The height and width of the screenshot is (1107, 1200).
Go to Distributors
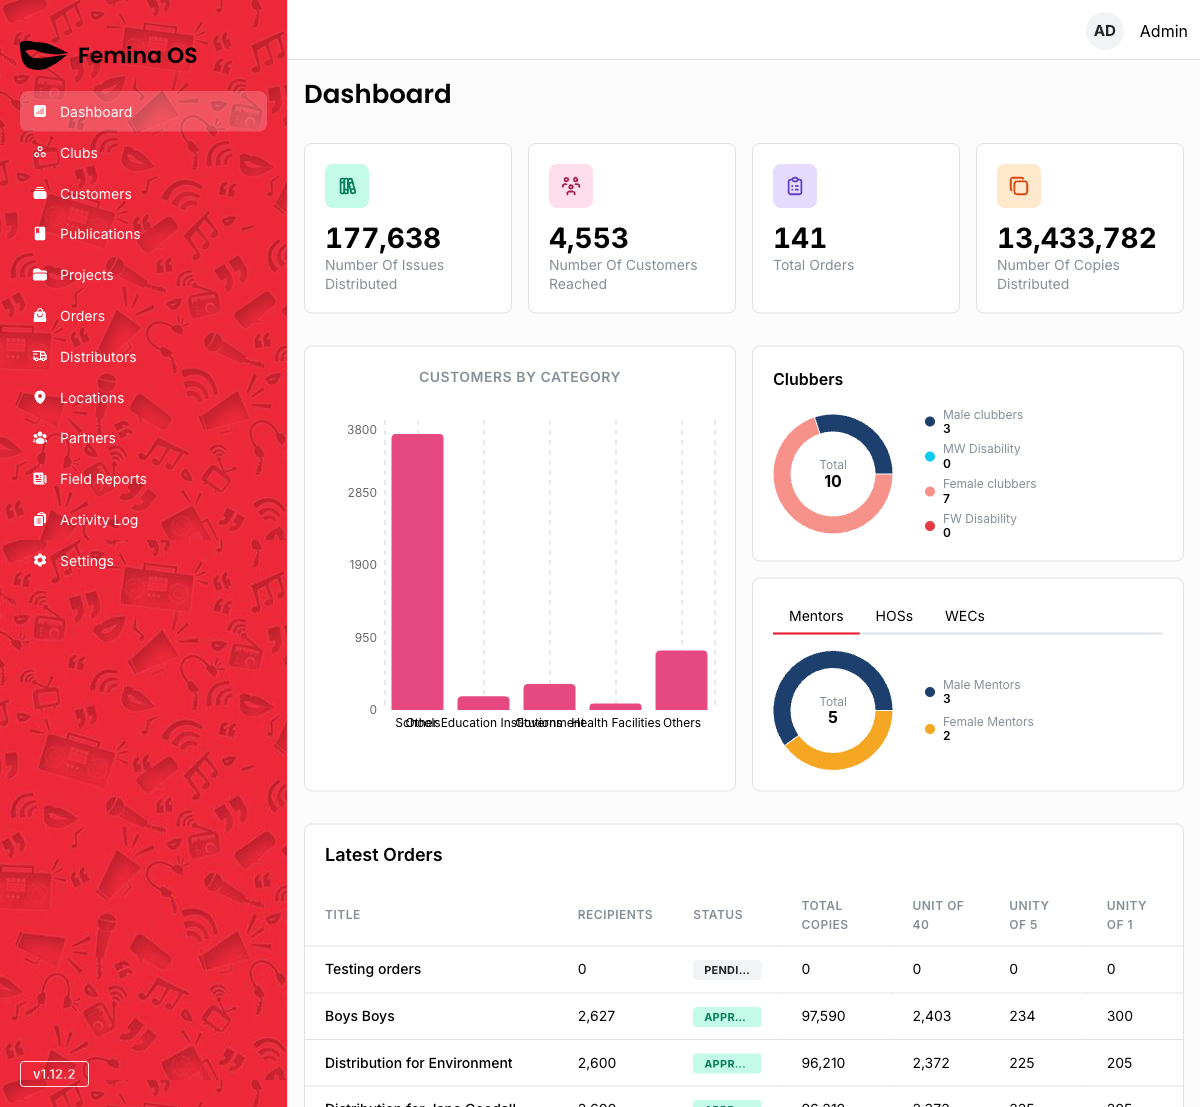[143, 357]
